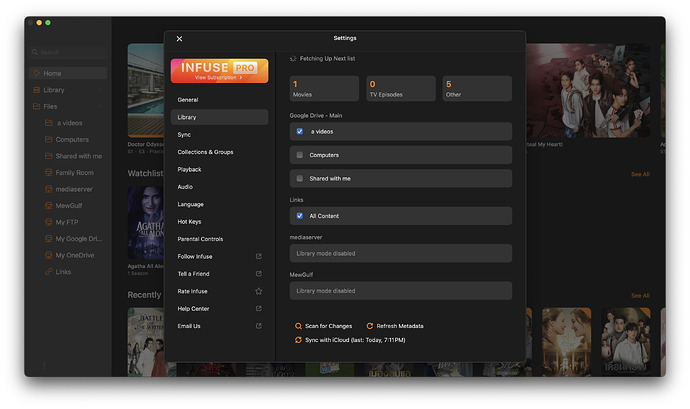Click My OneDrive share icon in sidebar
690x409 pixels.
(x=49, y=255)
